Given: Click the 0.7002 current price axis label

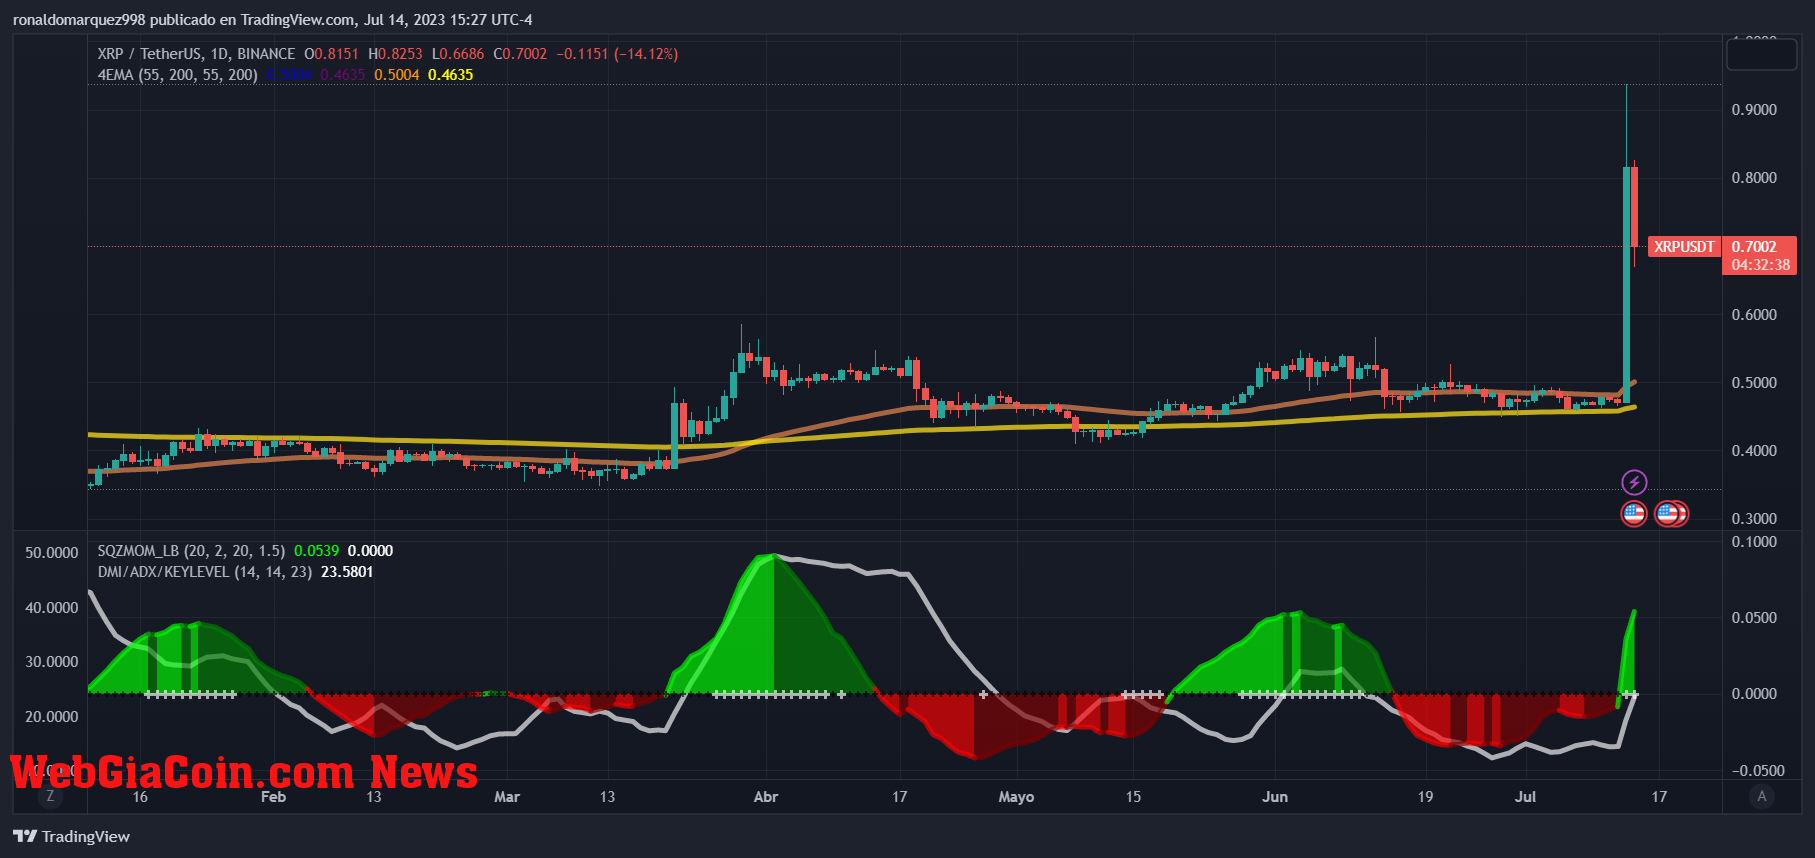Looking at the screenshot, I should tap(1755, 246).
